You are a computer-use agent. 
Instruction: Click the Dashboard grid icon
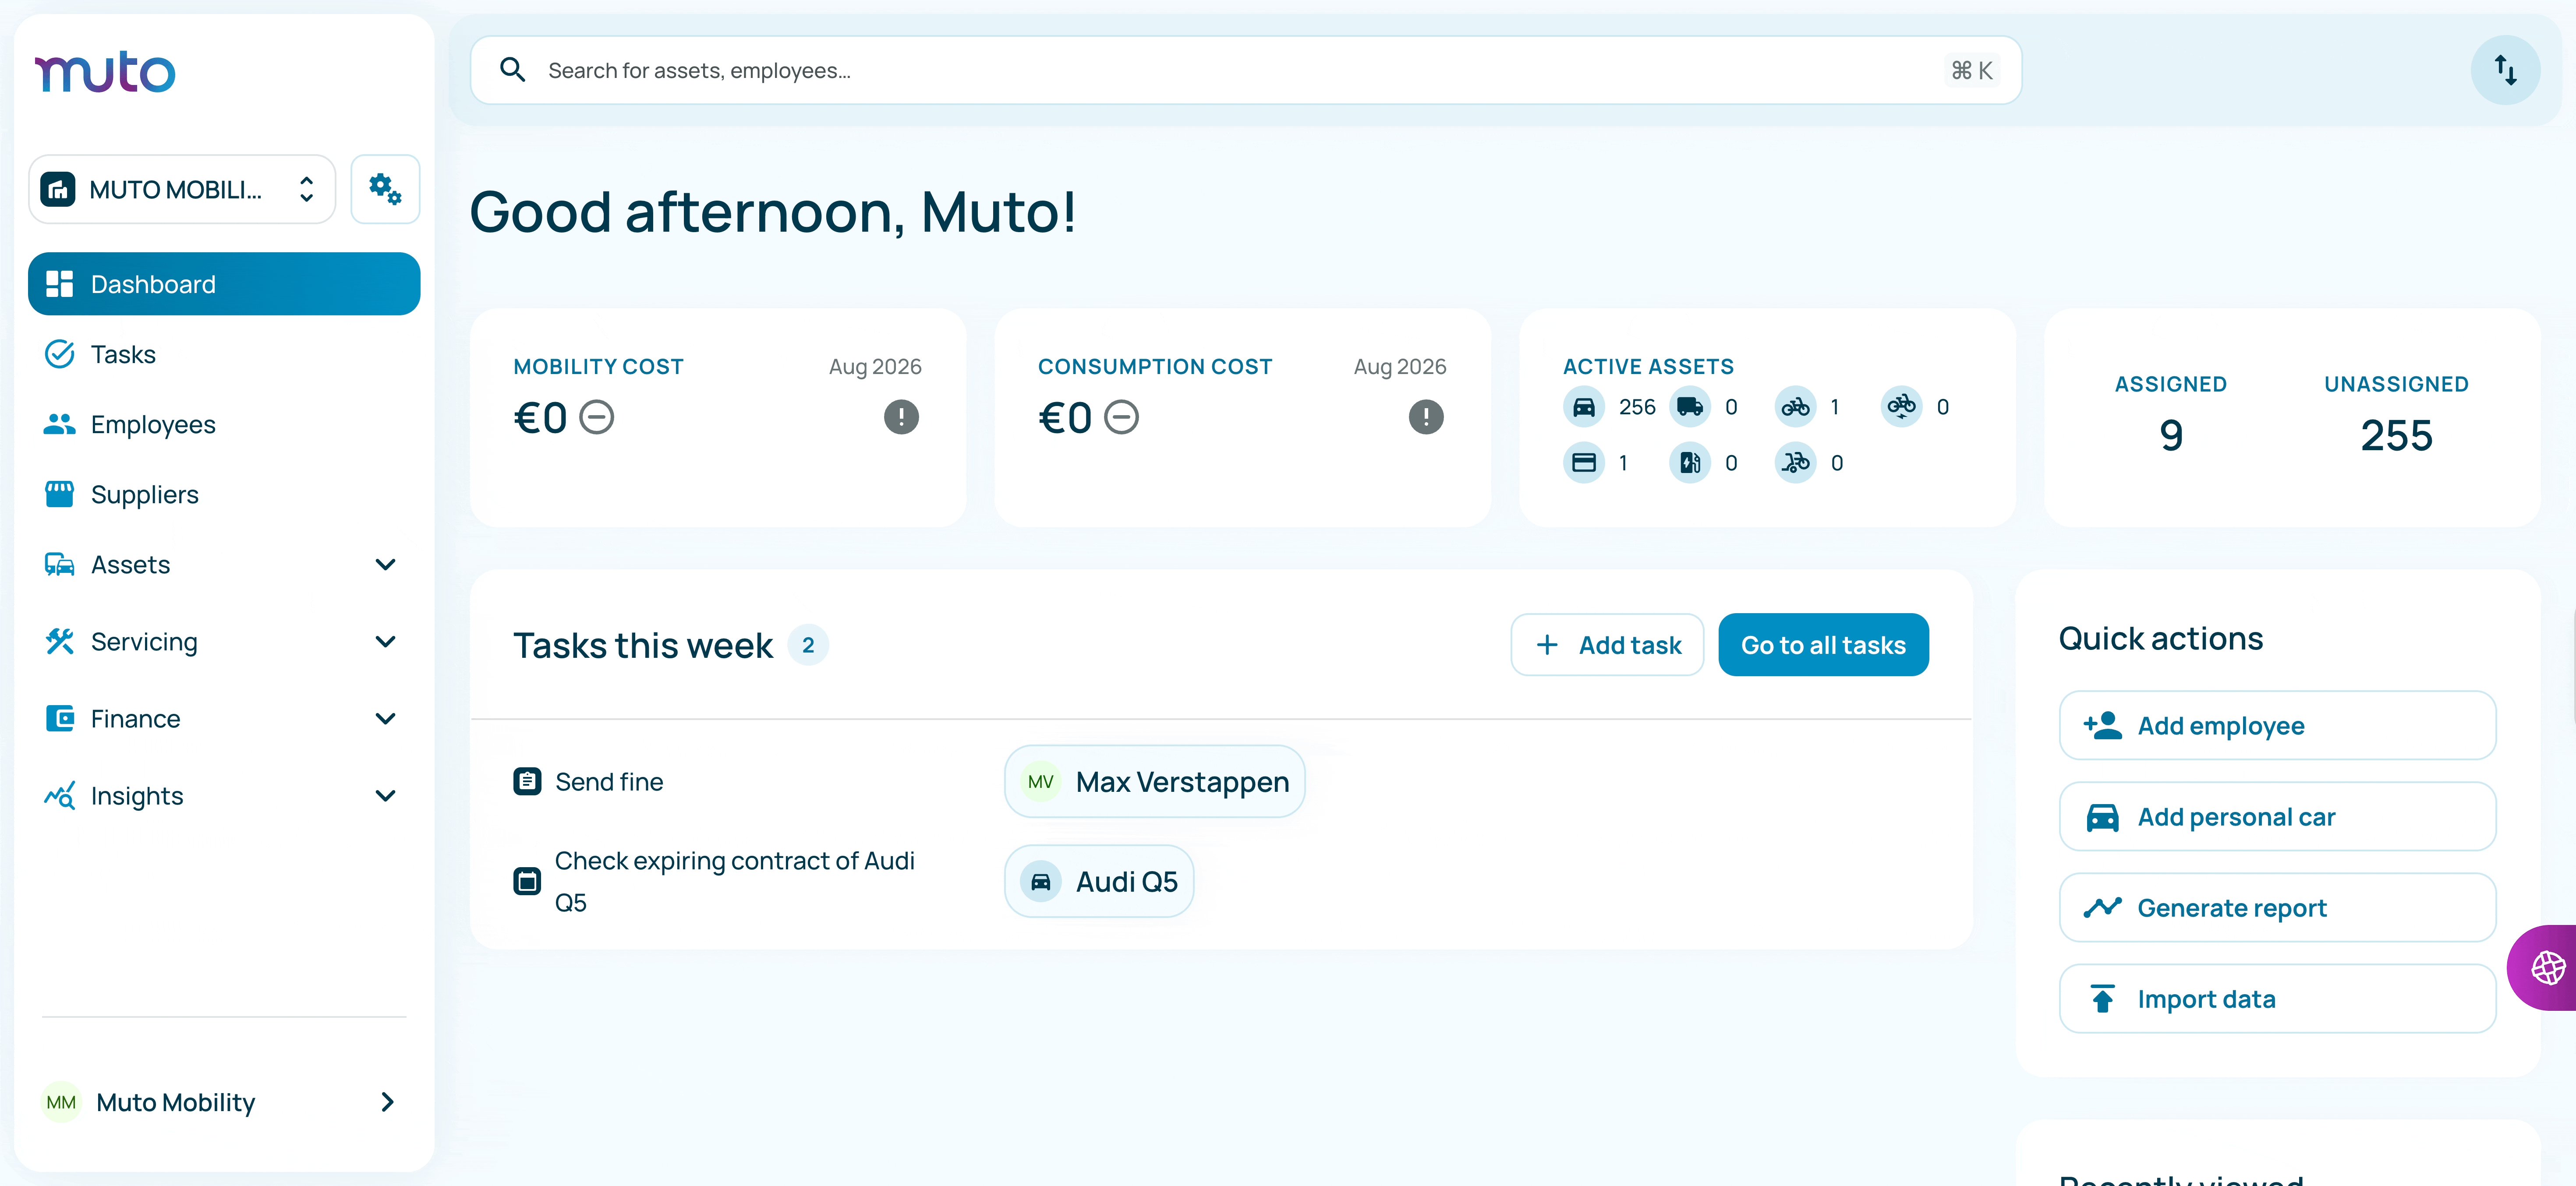click(60, 284)
